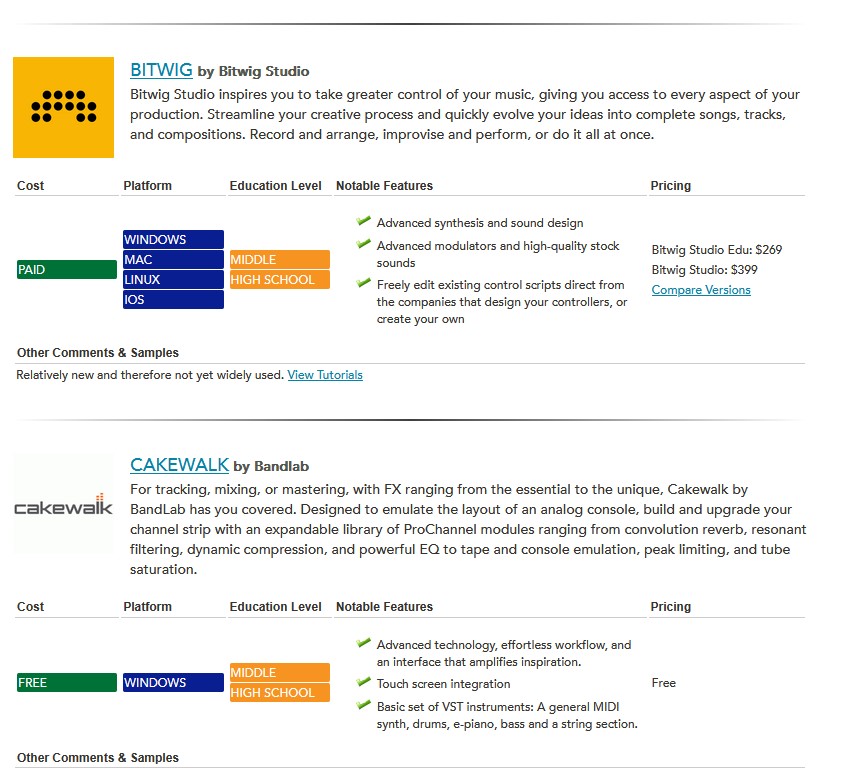Select Bitwig's HIGH SCHOOL education tag
Screen dimensions: 854x782
click(280, 279)
